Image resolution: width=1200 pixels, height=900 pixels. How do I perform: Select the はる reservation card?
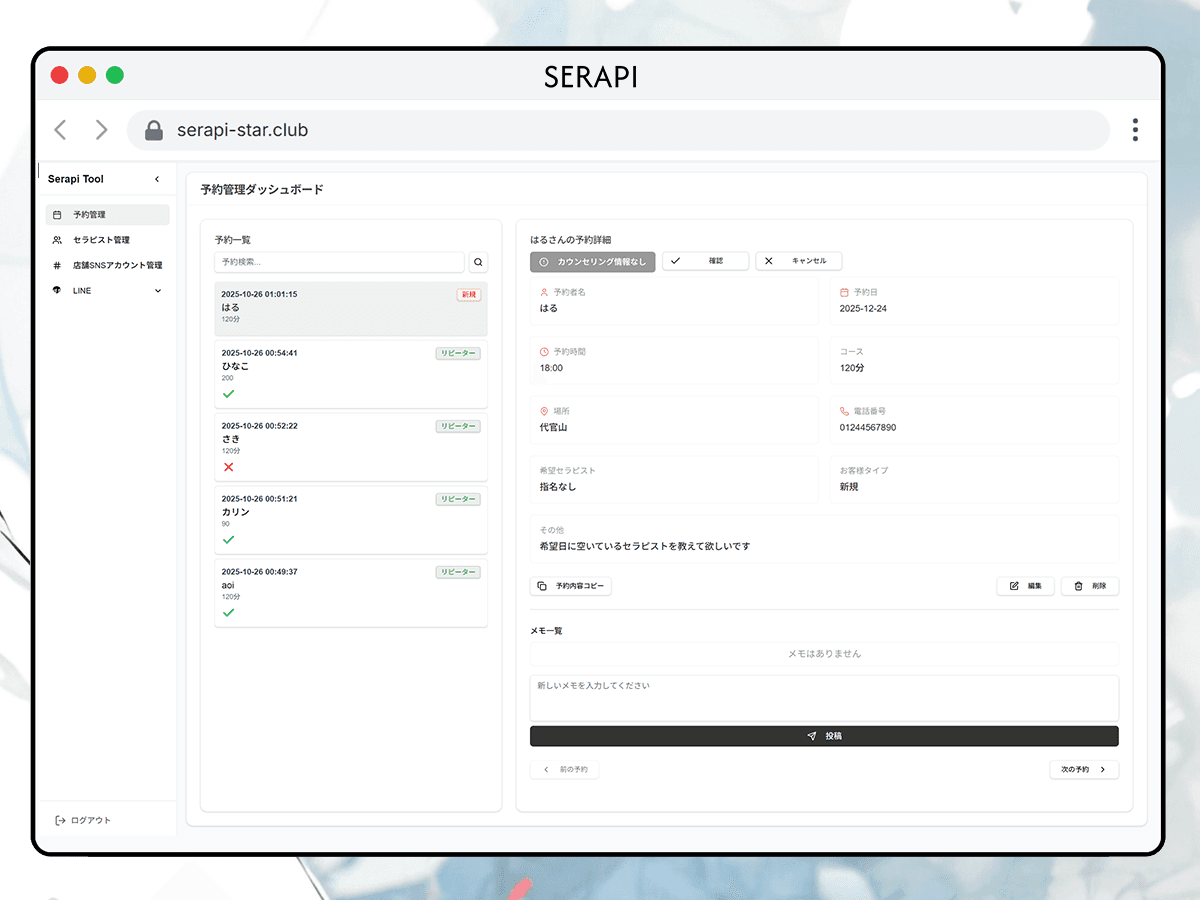pyautogui.click(x=351, y=308)
